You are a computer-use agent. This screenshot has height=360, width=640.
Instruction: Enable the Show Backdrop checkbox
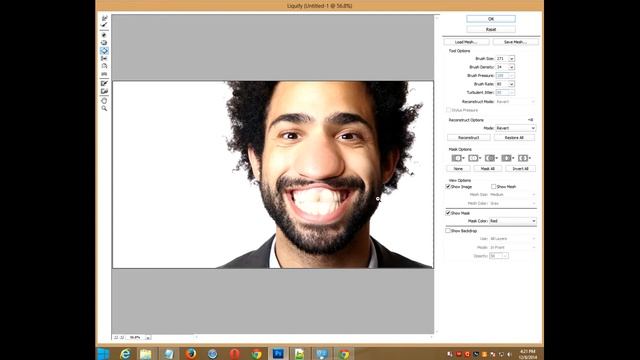tap(448, 231)
